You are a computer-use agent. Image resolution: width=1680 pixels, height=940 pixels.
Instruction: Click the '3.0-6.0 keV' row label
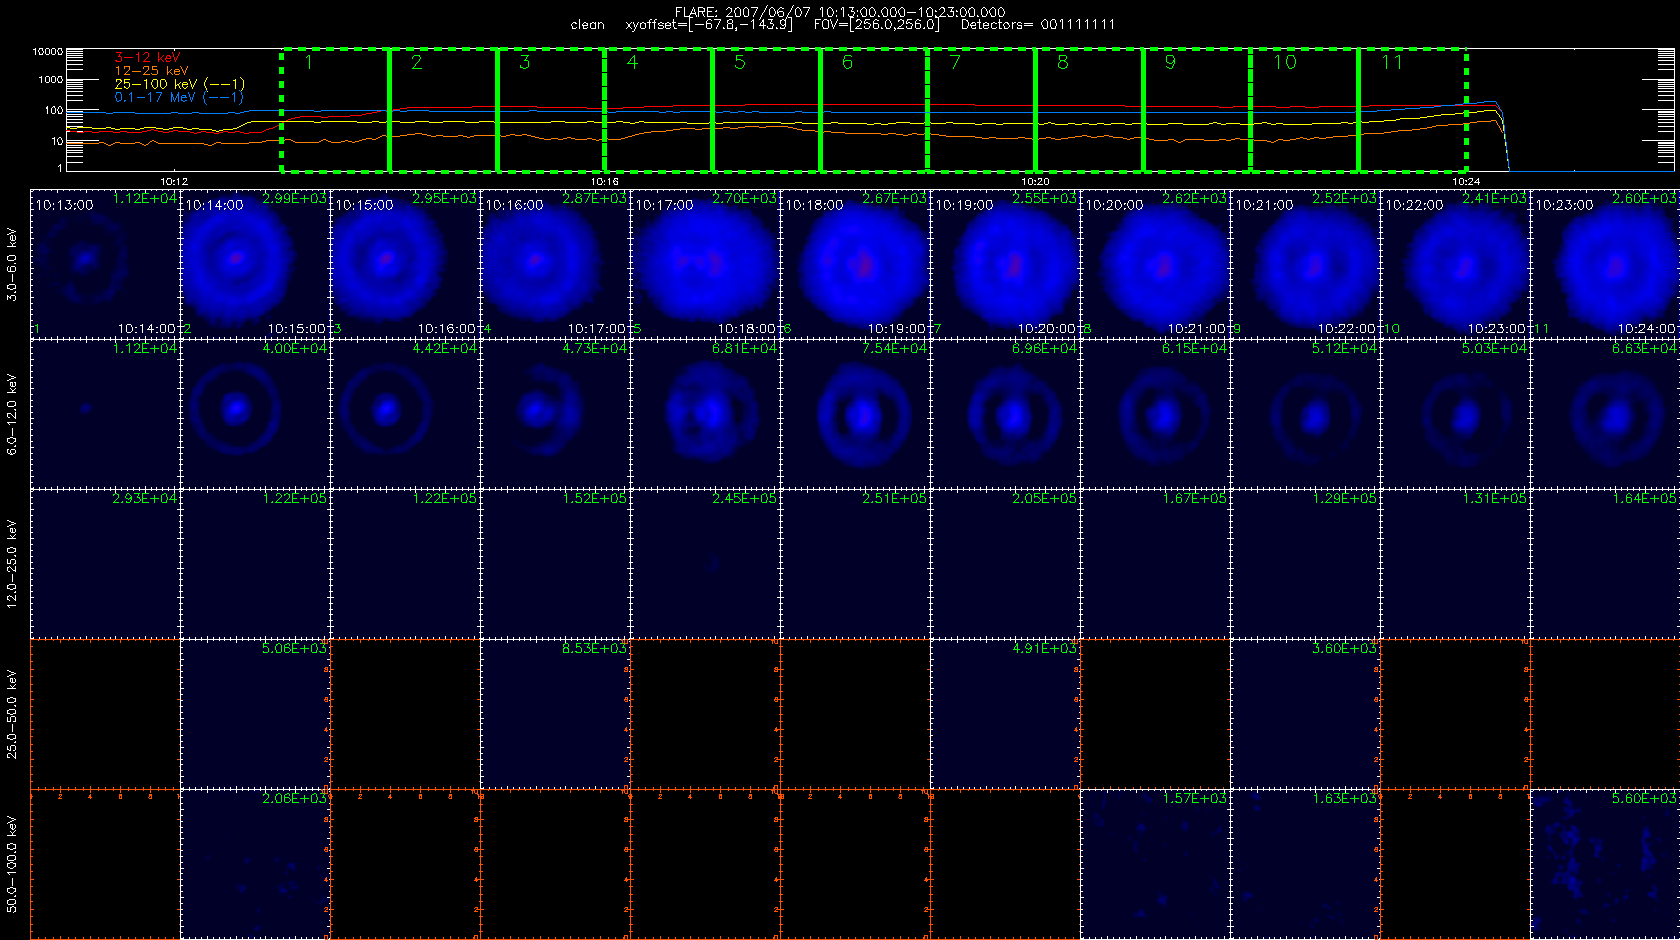(x=12, y=264)
